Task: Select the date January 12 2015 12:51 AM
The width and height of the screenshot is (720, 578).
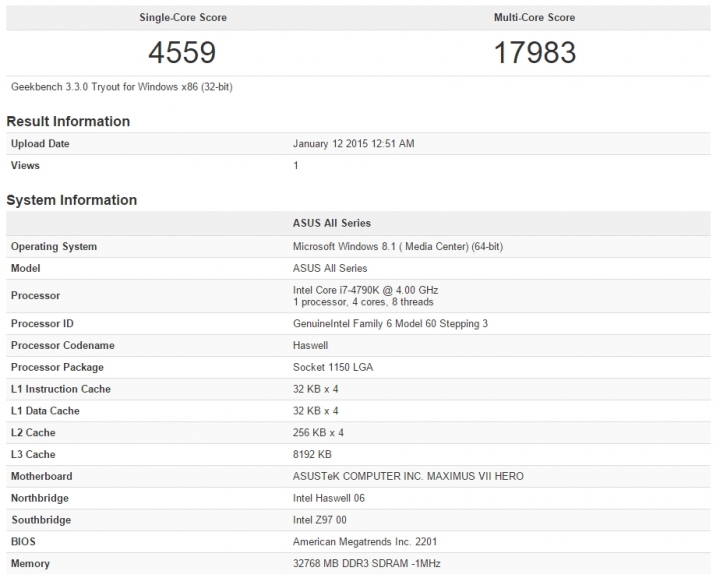Action: [x=354, y=144]
